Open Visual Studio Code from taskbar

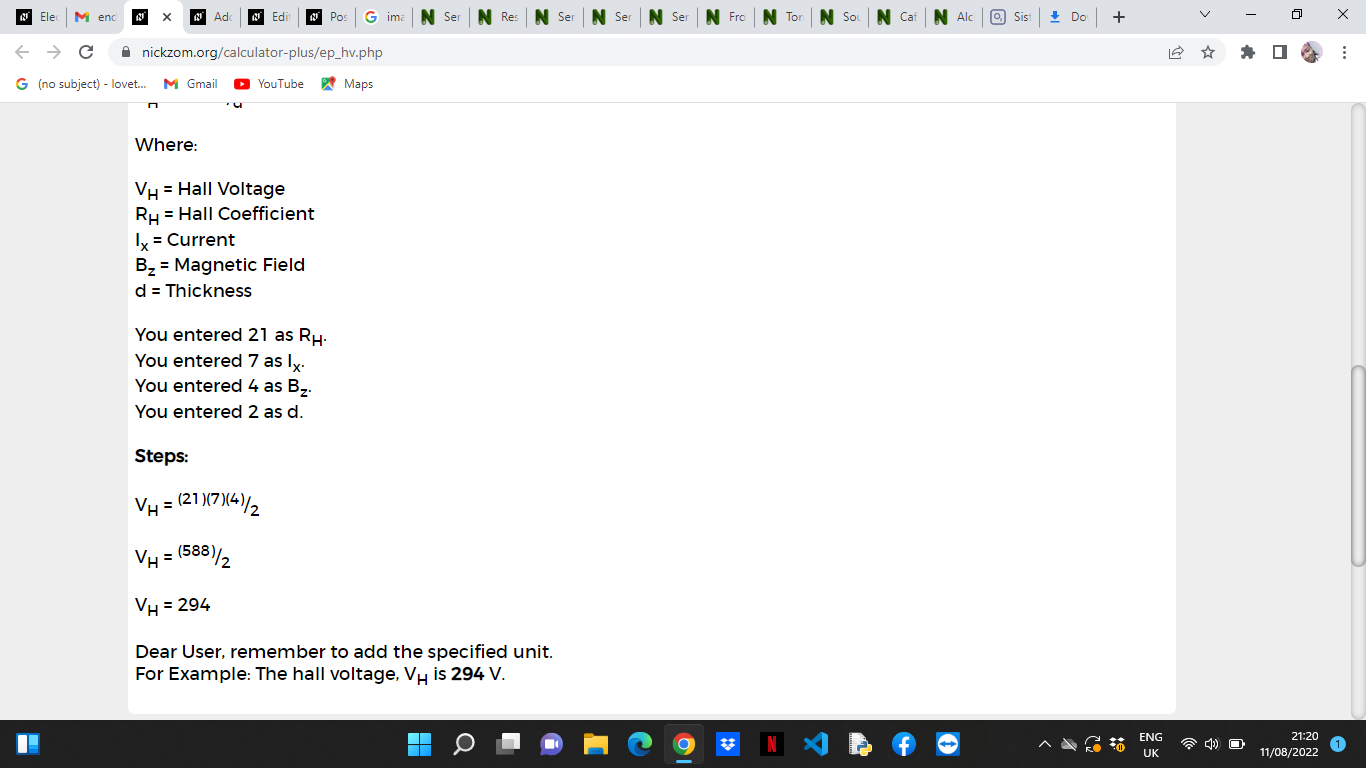[816, 744]
